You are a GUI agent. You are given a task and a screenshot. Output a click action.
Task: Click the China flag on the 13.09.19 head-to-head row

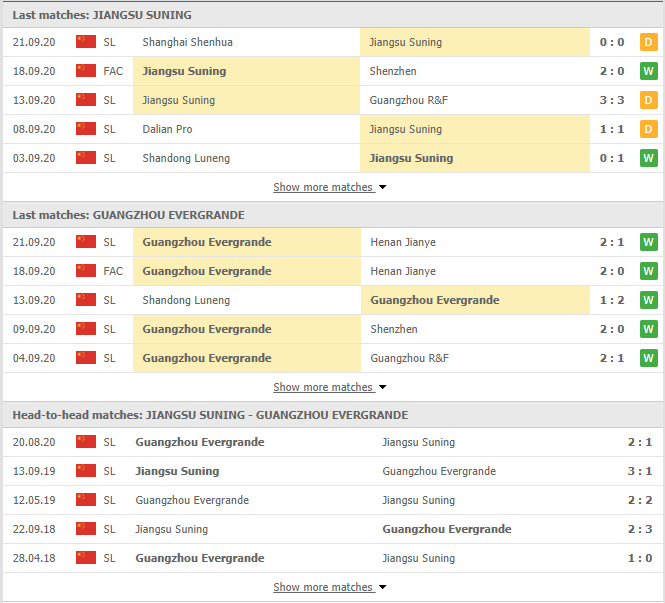(86, 471)
